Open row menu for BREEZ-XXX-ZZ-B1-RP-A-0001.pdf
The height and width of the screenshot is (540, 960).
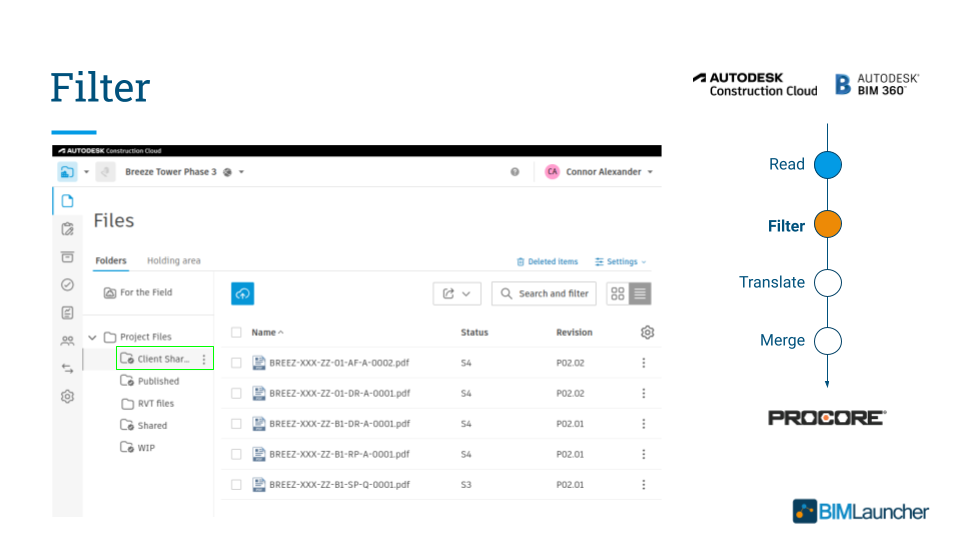click(x=643, y=454)
